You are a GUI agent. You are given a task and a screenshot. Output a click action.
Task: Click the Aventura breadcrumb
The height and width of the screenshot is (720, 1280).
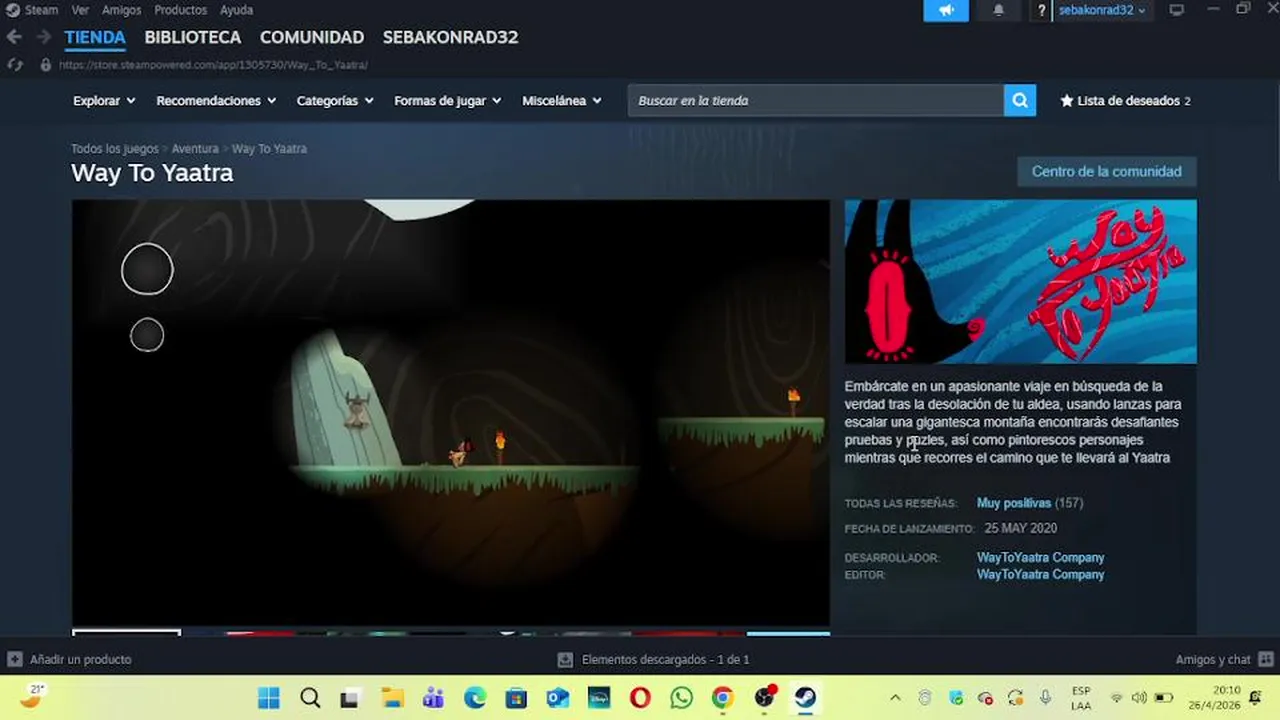(195, 148)
